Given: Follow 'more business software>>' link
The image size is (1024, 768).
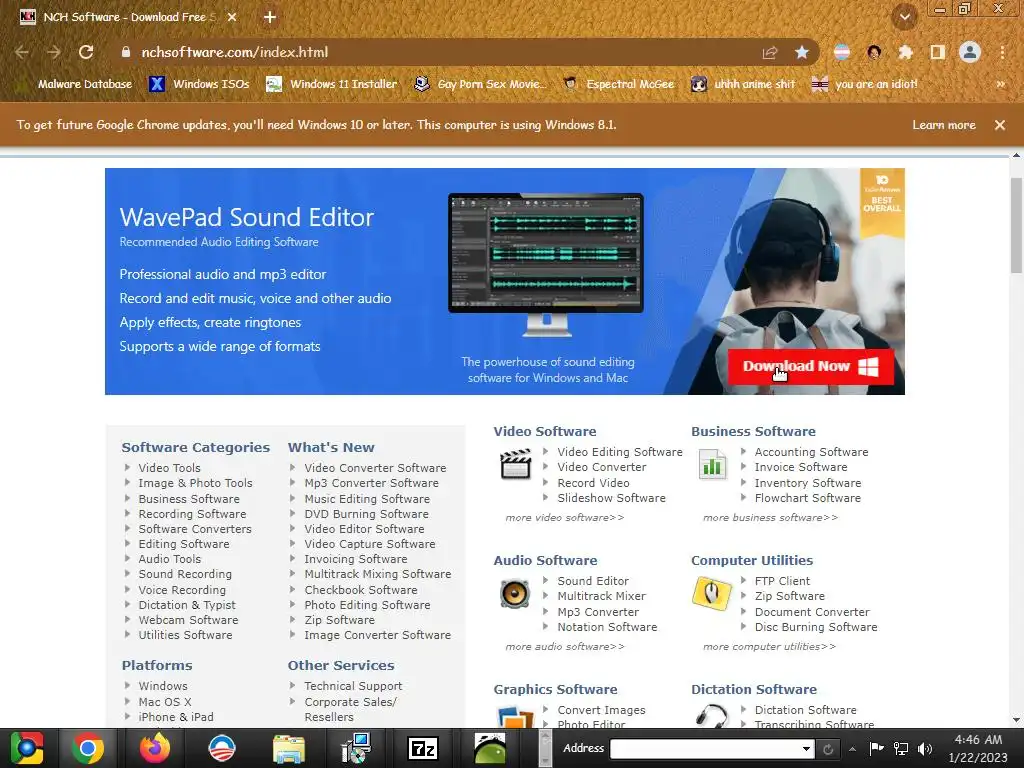Looking at the screenshot, I should point(771,517).
